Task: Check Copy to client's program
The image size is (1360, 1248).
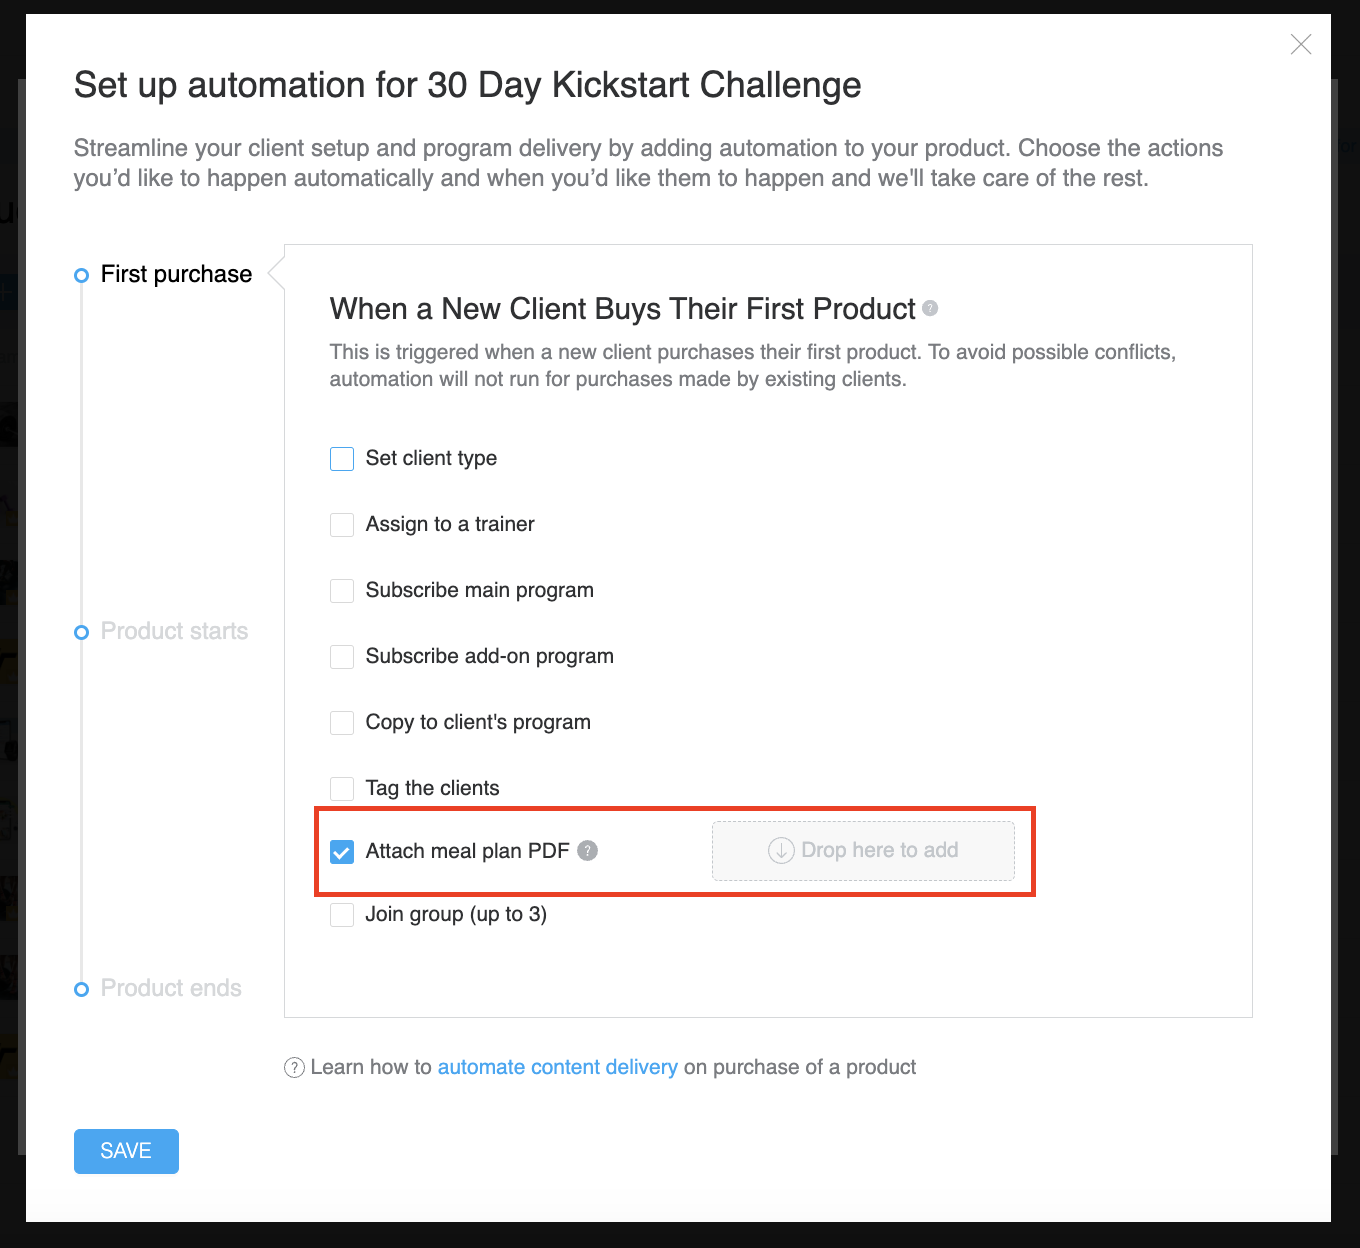Action: tap(342, 723)
